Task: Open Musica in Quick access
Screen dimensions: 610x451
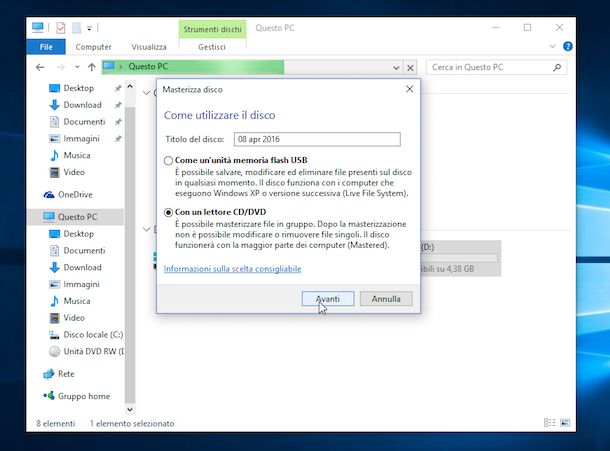Action: [77, 155]
